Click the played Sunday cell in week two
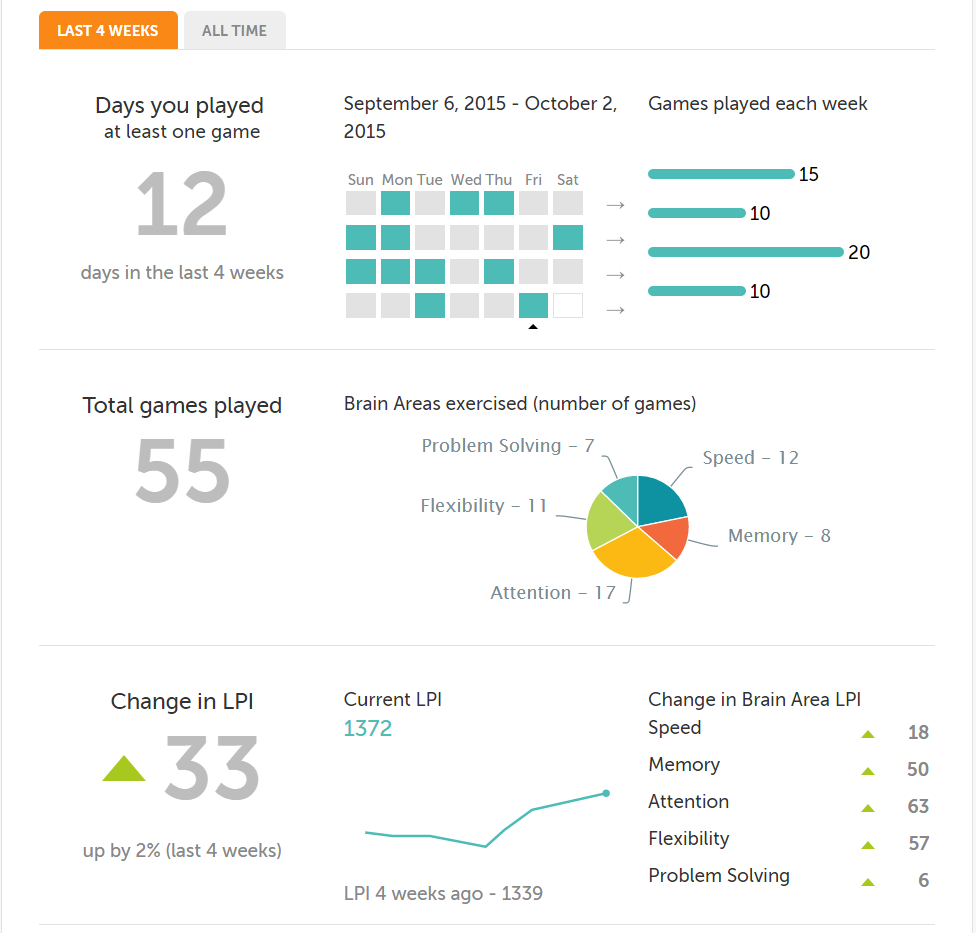The image size is (976, 933). (x=361, y=237)
